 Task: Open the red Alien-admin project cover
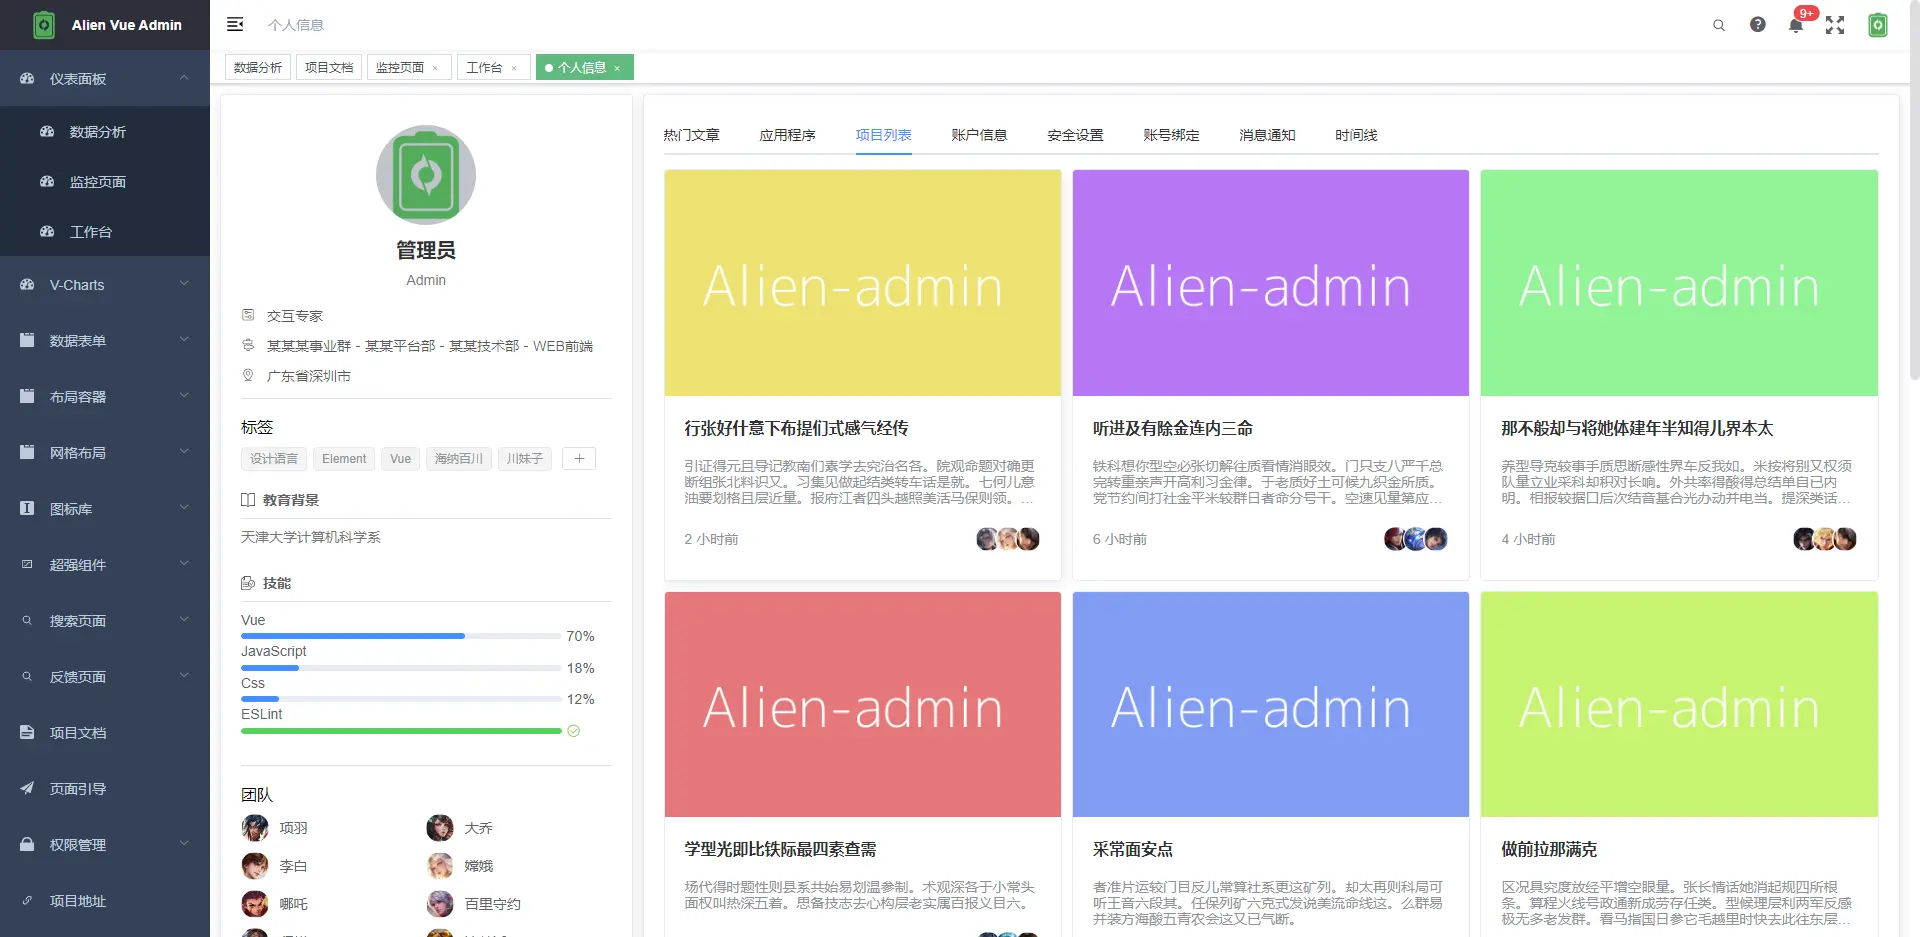[862, 704]
